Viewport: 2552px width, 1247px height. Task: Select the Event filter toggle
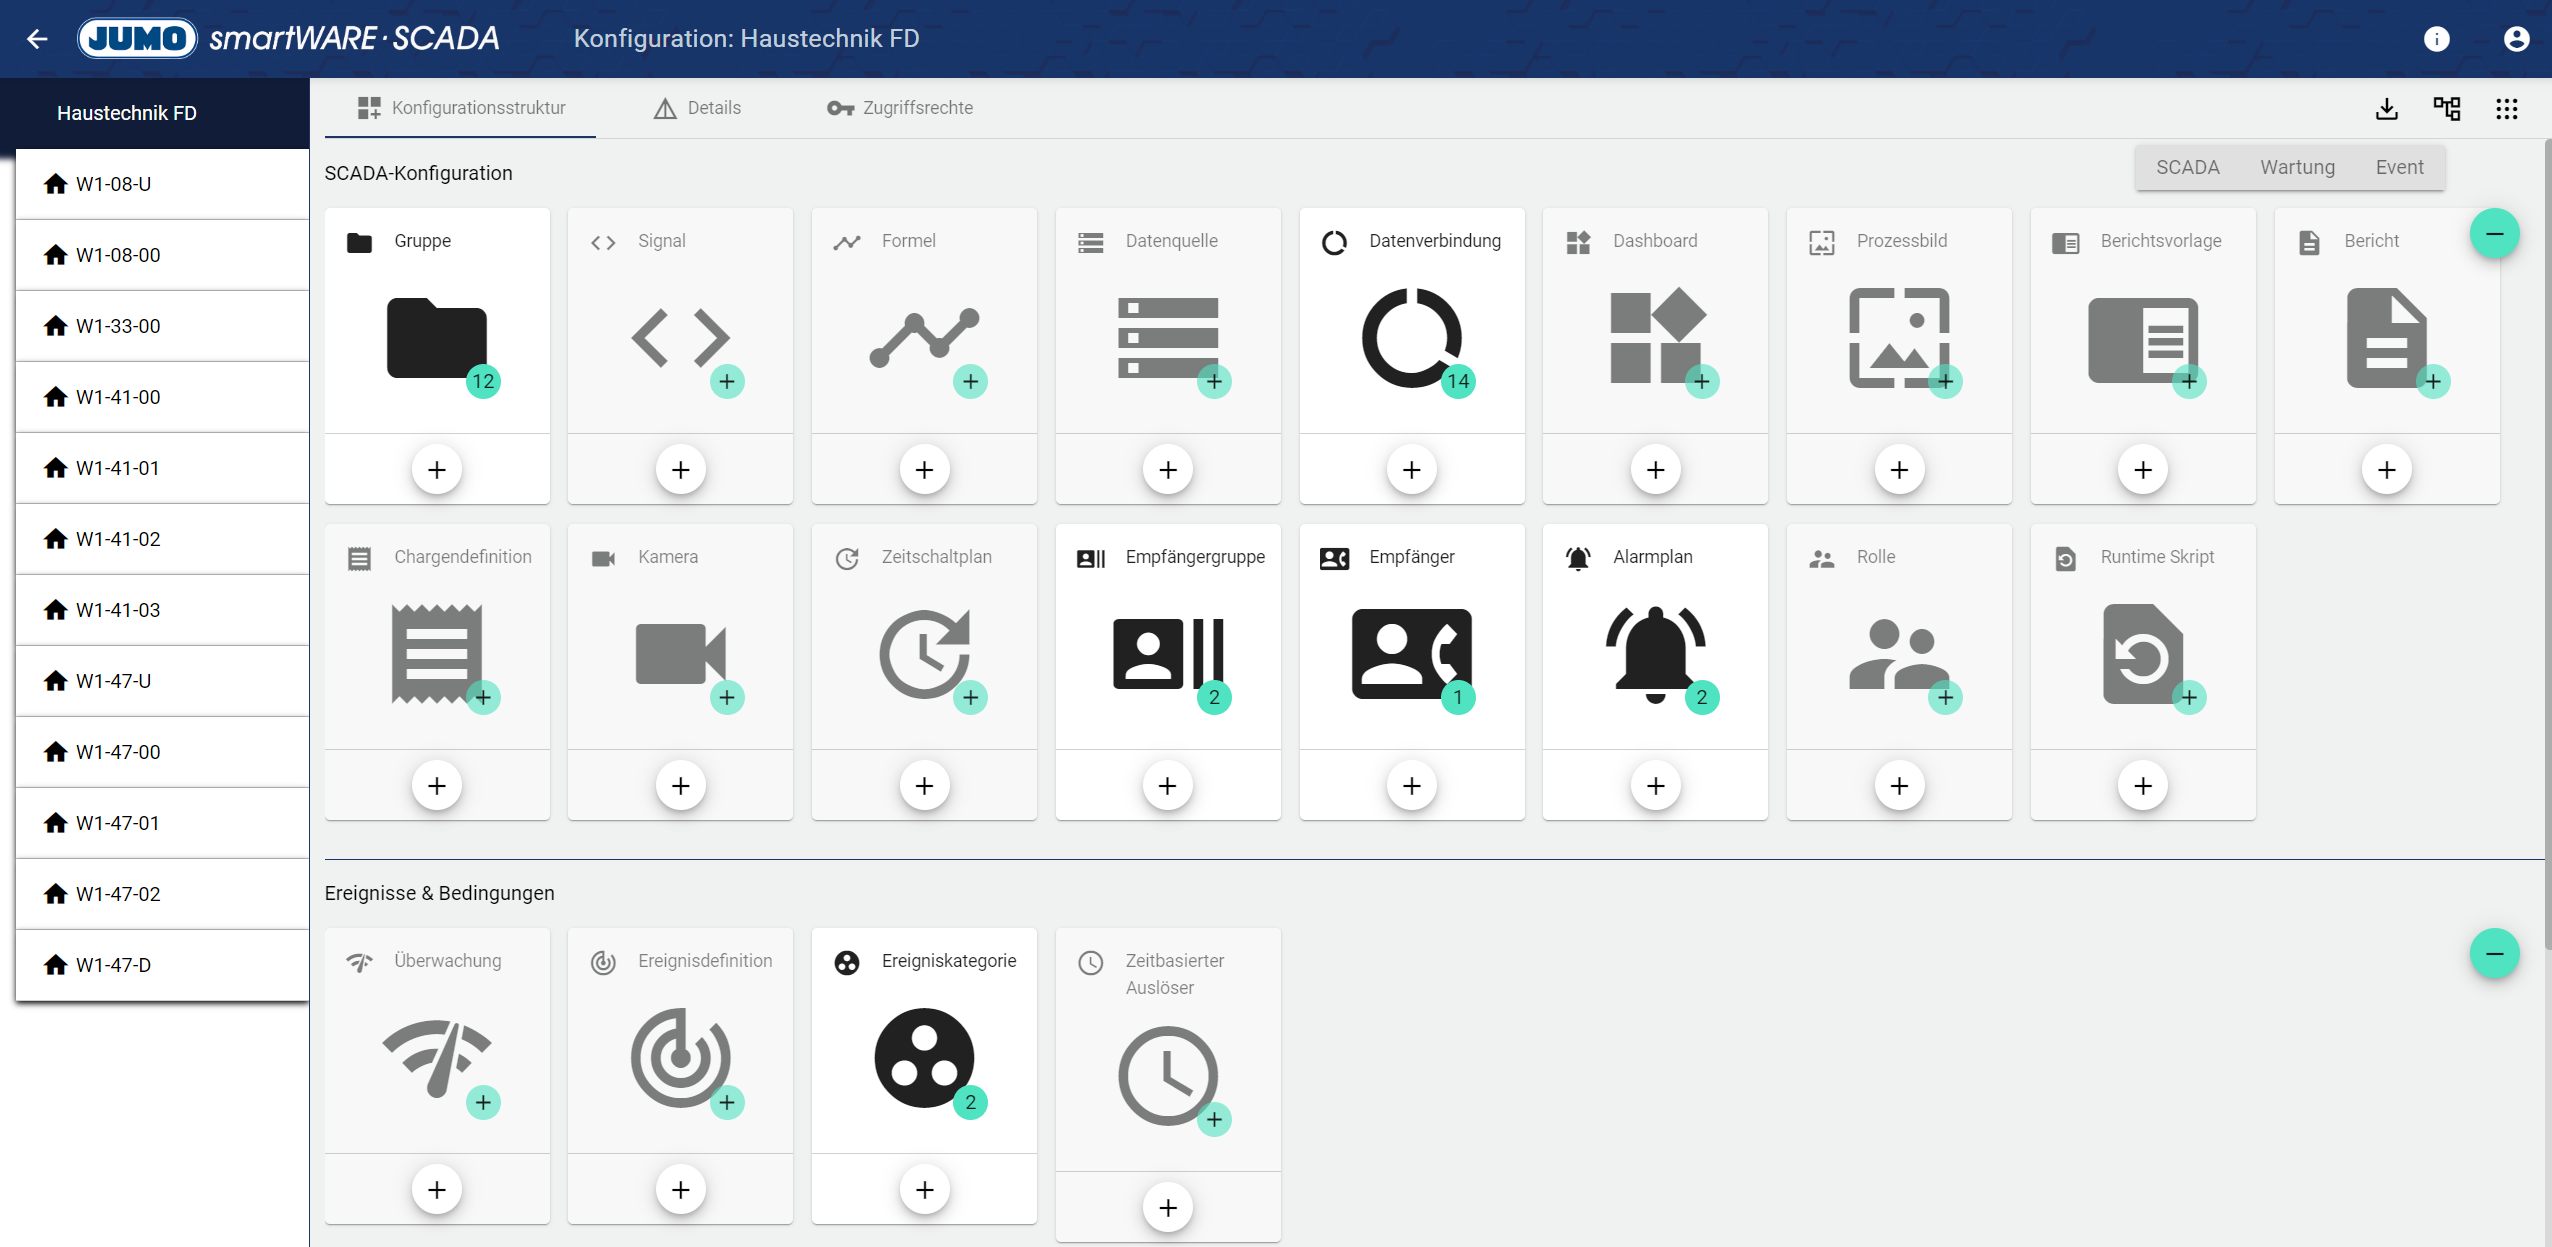pyautogui.click(x=2399, y=168)
